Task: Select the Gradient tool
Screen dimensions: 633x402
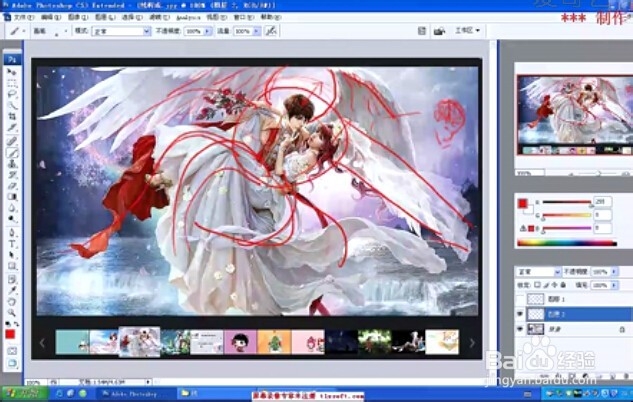Action: [x=12, y=197]
